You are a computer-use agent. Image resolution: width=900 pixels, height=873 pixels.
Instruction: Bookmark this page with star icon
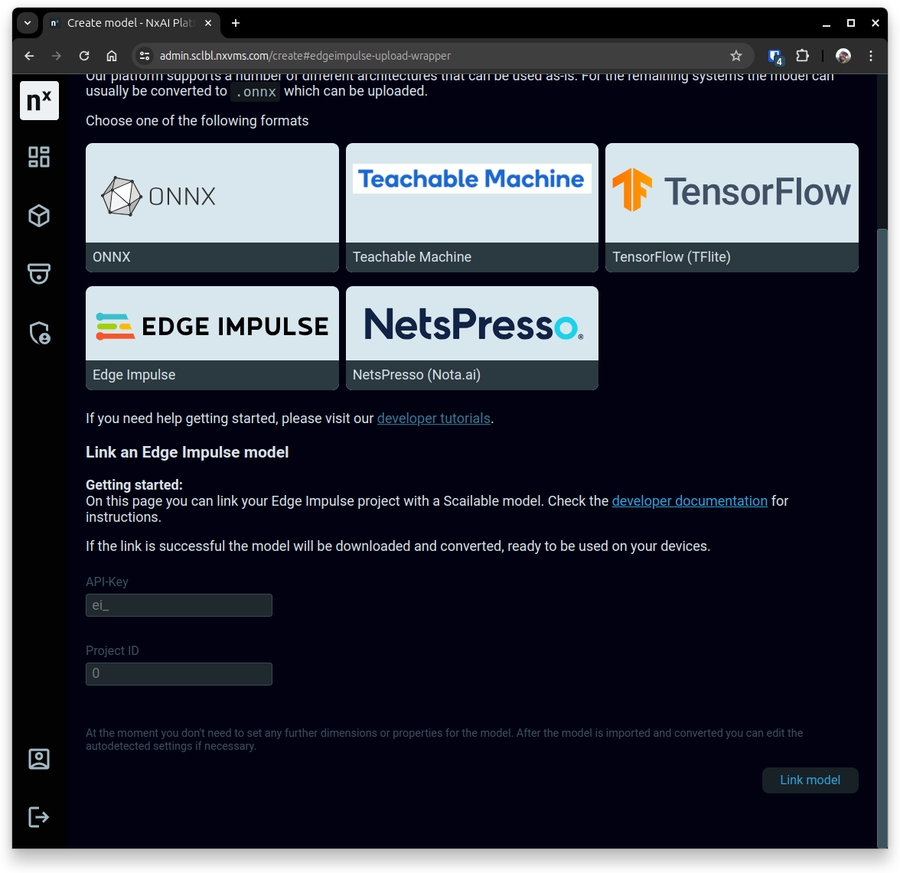coord(736,56)
